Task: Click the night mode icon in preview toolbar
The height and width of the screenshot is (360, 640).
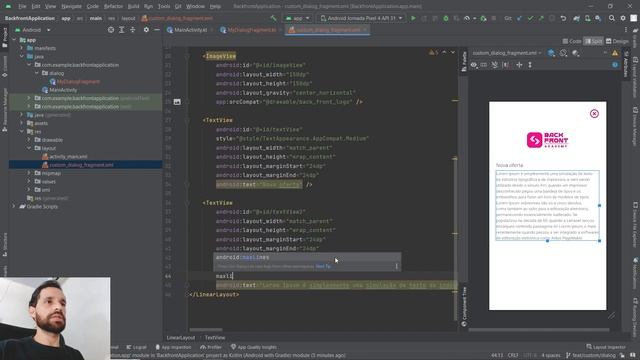Action: coord(576,53)
